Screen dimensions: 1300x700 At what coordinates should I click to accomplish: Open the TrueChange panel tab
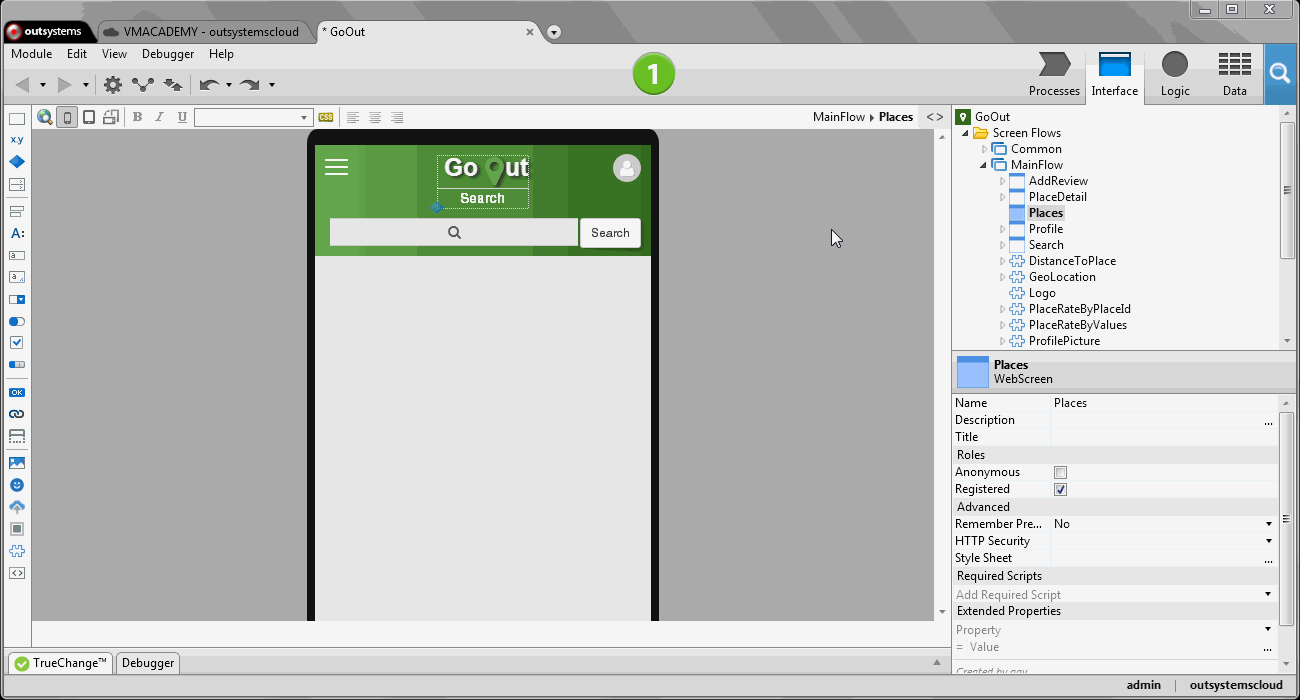pos(60,663)
